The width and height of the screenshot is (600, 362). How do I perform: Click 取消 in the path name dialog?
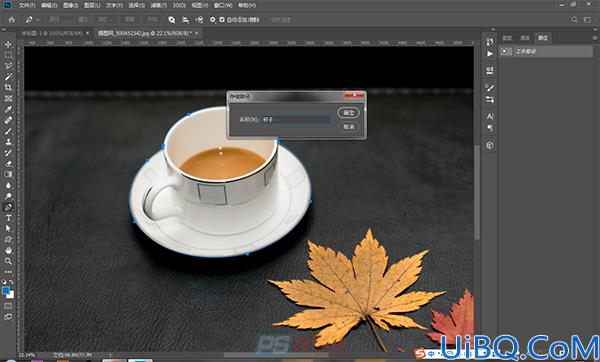(x=349, y=127)
